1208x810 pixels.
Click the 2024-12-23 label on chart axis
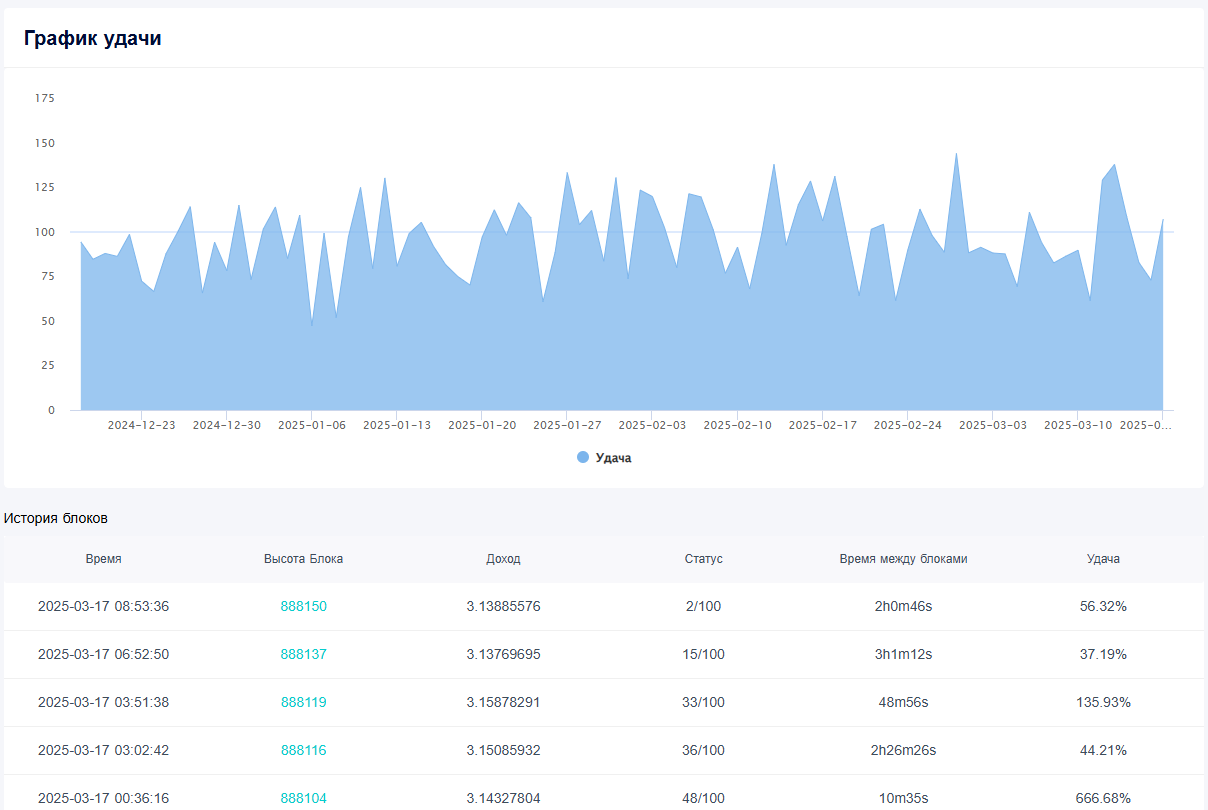tap(141, 425)
